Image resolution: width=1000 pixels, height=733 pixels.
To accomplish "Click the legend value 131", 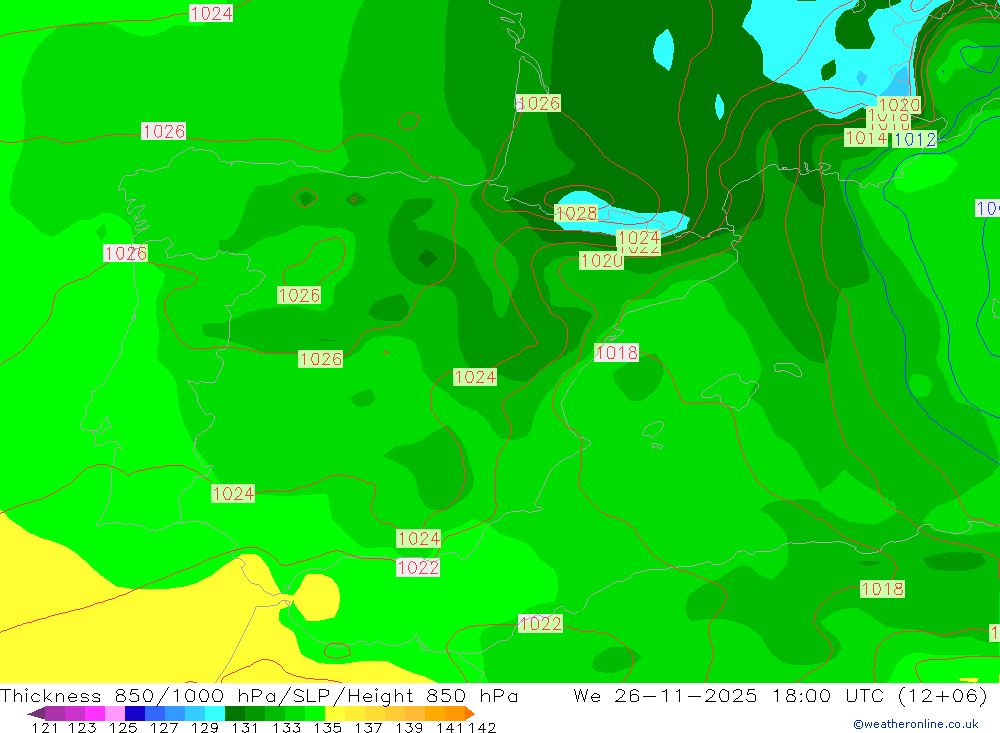I will 245,727.
